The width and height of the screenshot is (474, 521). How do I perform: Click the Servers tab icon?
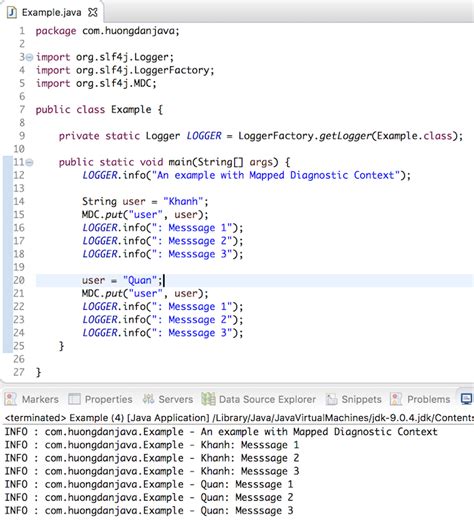point(148,399)
